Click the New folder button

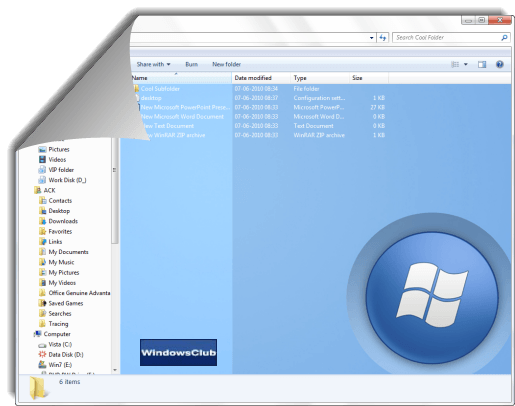pos(226,64)
